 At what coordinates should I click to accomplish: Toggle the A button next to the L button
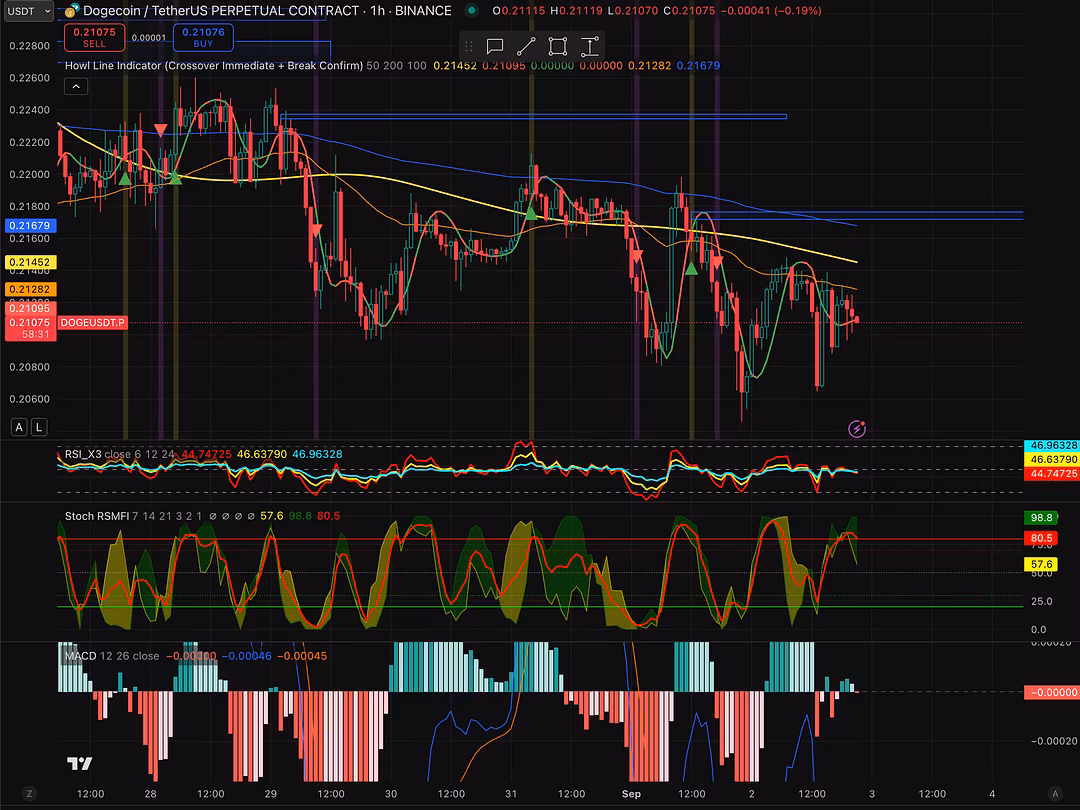pyautogui.click(x=18, y=426)
